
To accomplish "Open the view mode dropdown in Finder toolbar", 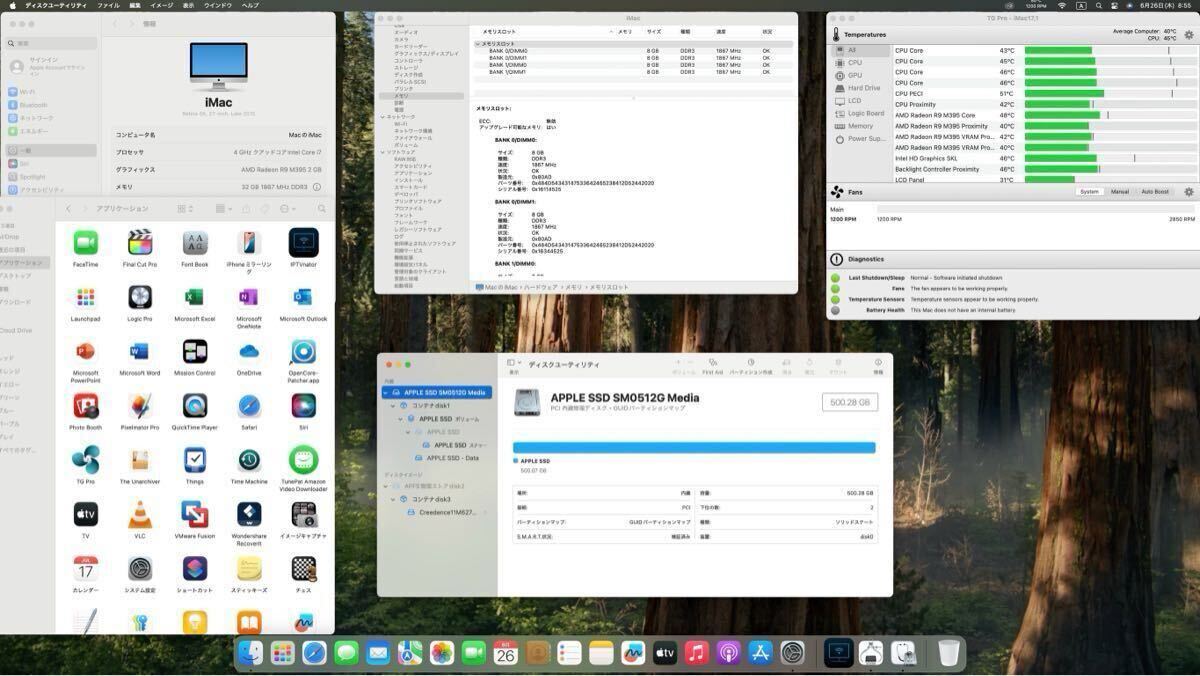I will tap(185, 209).
